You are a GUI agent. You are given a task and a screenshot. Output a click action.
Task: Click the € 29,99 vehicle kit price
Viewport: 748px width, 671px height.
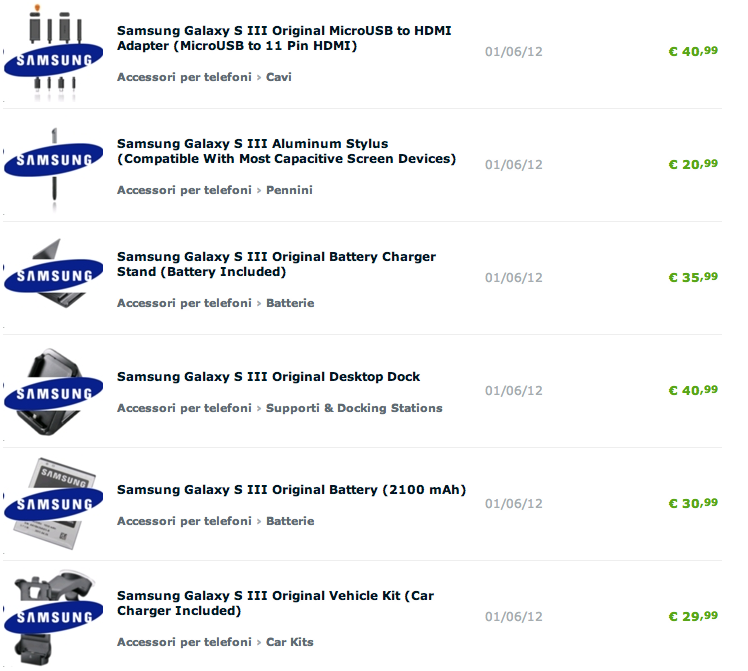point(692,616)
